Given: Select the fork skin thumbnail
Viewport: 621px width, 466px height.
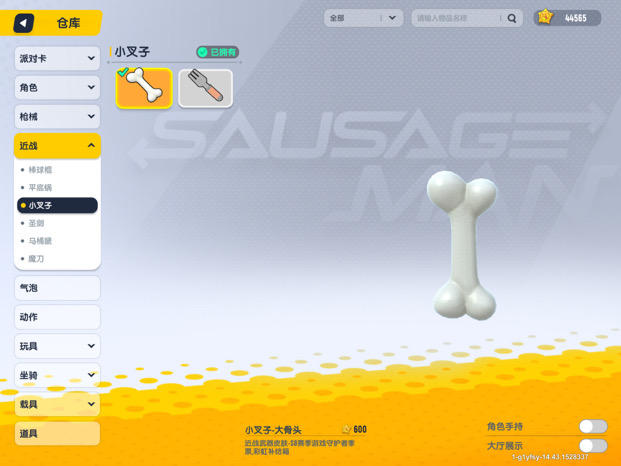Looking at the screenshot, I should (x=206, y=88).
